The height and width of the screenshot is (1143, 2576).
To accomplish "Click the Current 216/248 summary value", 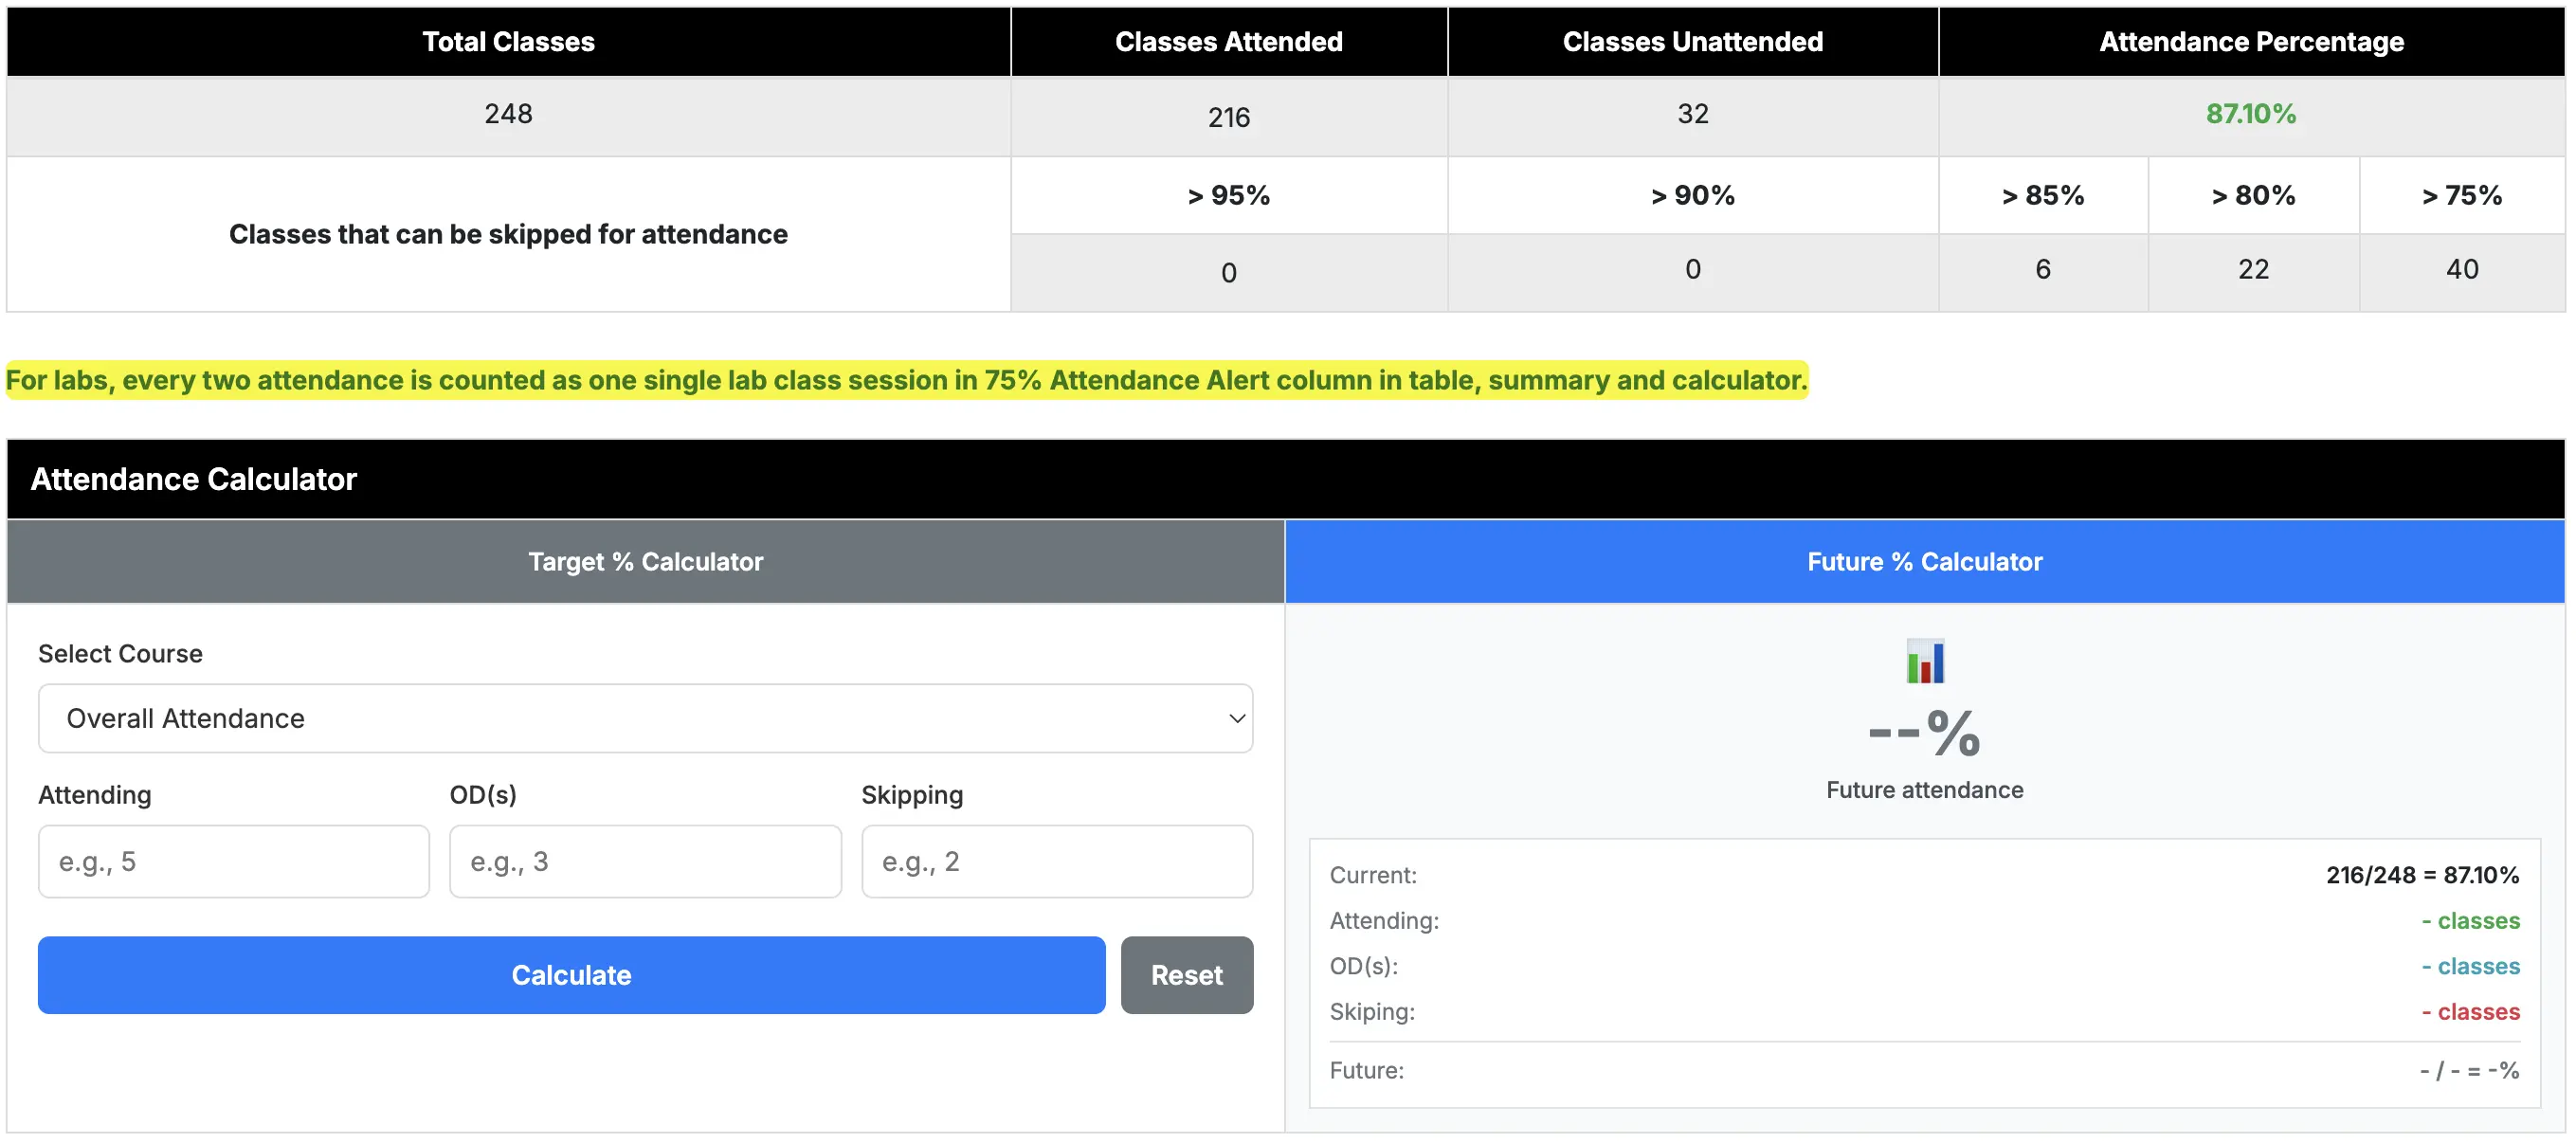I will point(2421,874).
